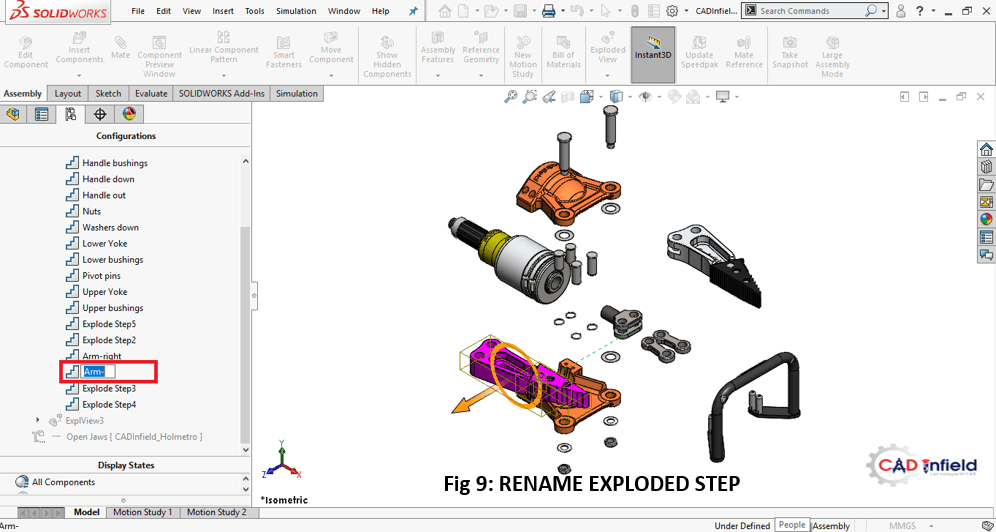Click the Print icon
Viewport: 996px width, 532px height.
click(x=549, y=11)
